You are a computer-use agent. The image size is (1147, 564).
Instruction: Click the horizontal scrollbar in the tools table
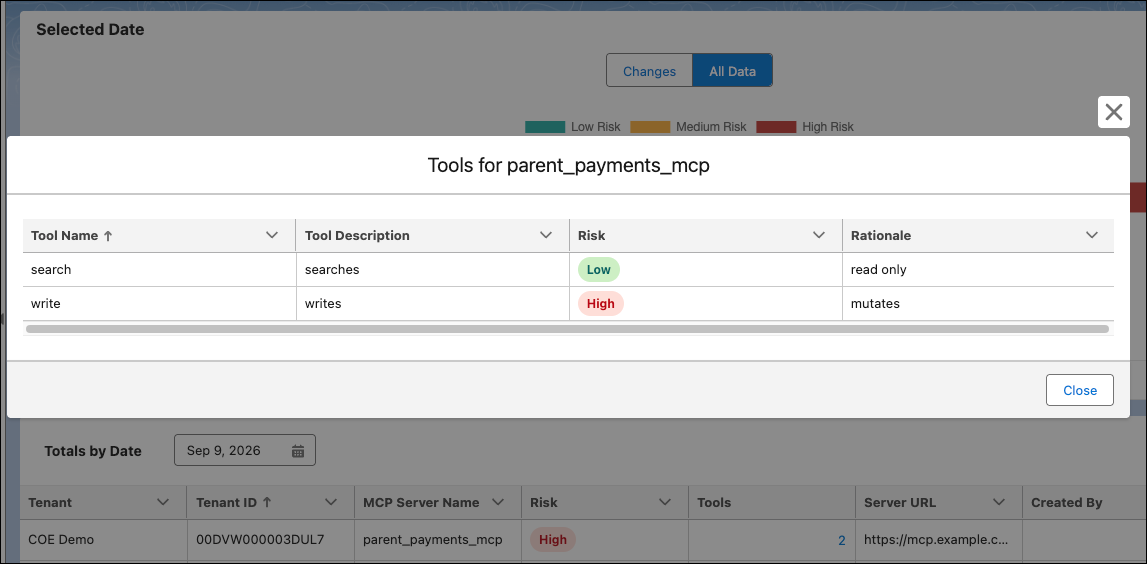[567, 329]
